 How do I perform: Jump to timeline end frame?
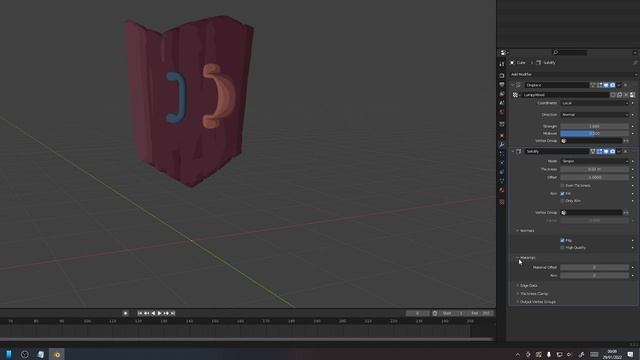pos(173,313)
